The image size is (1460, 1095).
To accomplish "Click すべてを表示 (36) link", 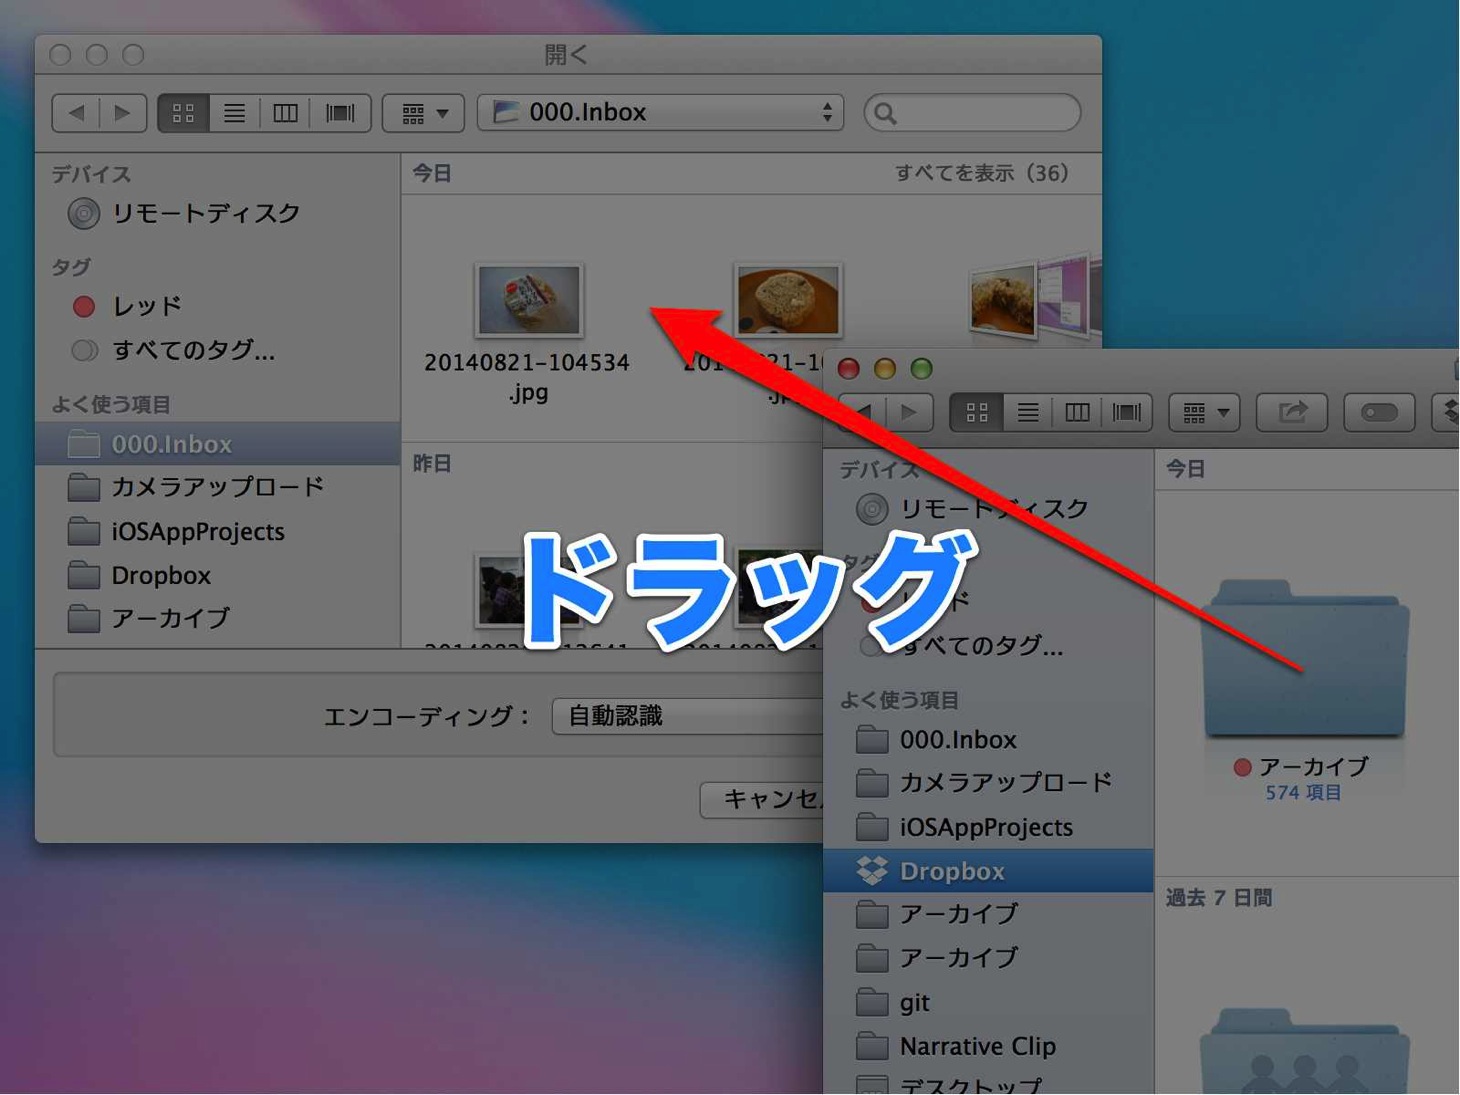I will [982, 173].
